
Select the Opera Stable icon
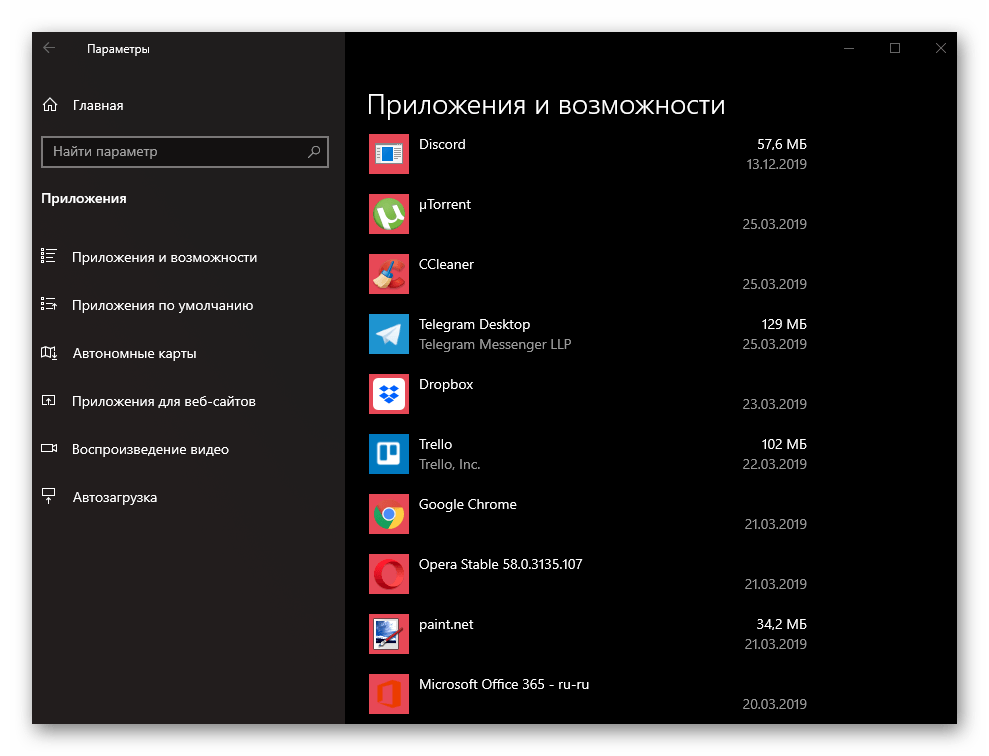[x=388, y=574]
